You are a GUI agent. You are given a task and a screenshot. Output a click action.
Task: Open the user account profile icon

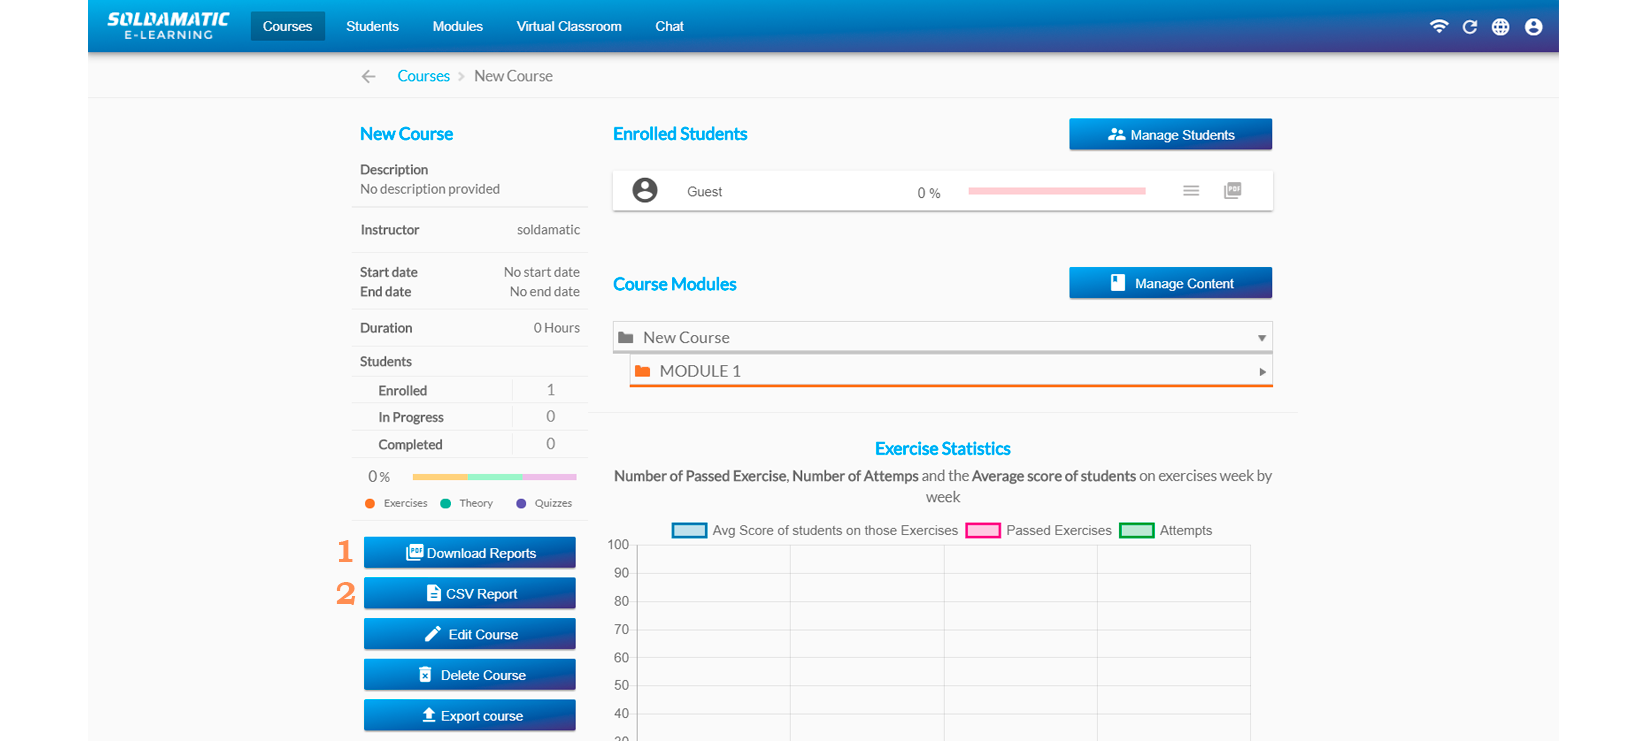1533,27
